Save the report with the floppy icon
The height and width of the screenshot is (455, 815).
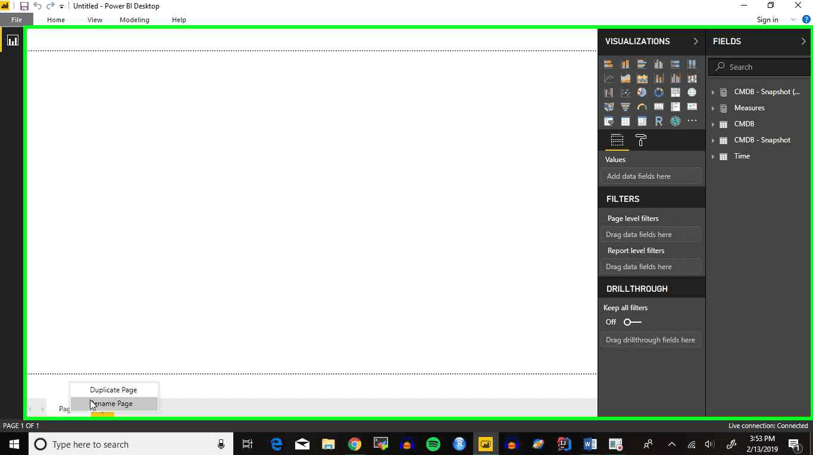click(x=24, y=6)
